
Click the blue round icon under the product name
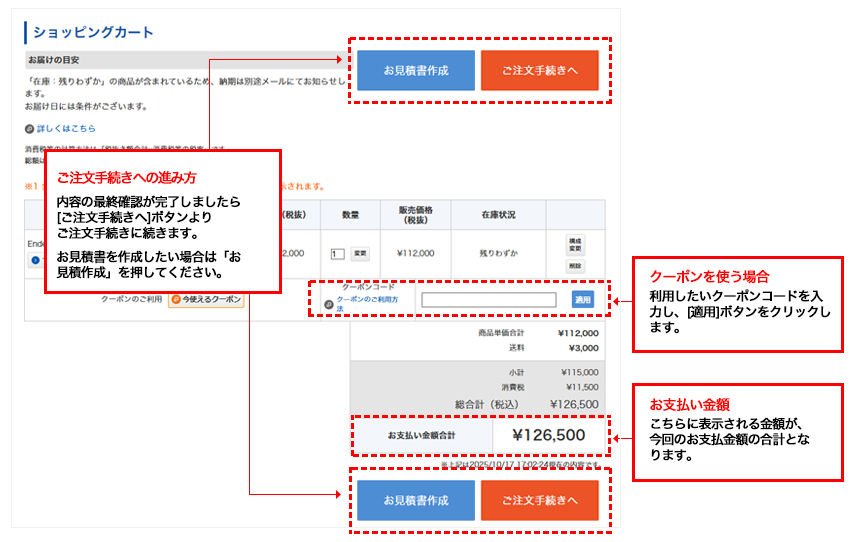click(x=35, y=260)
